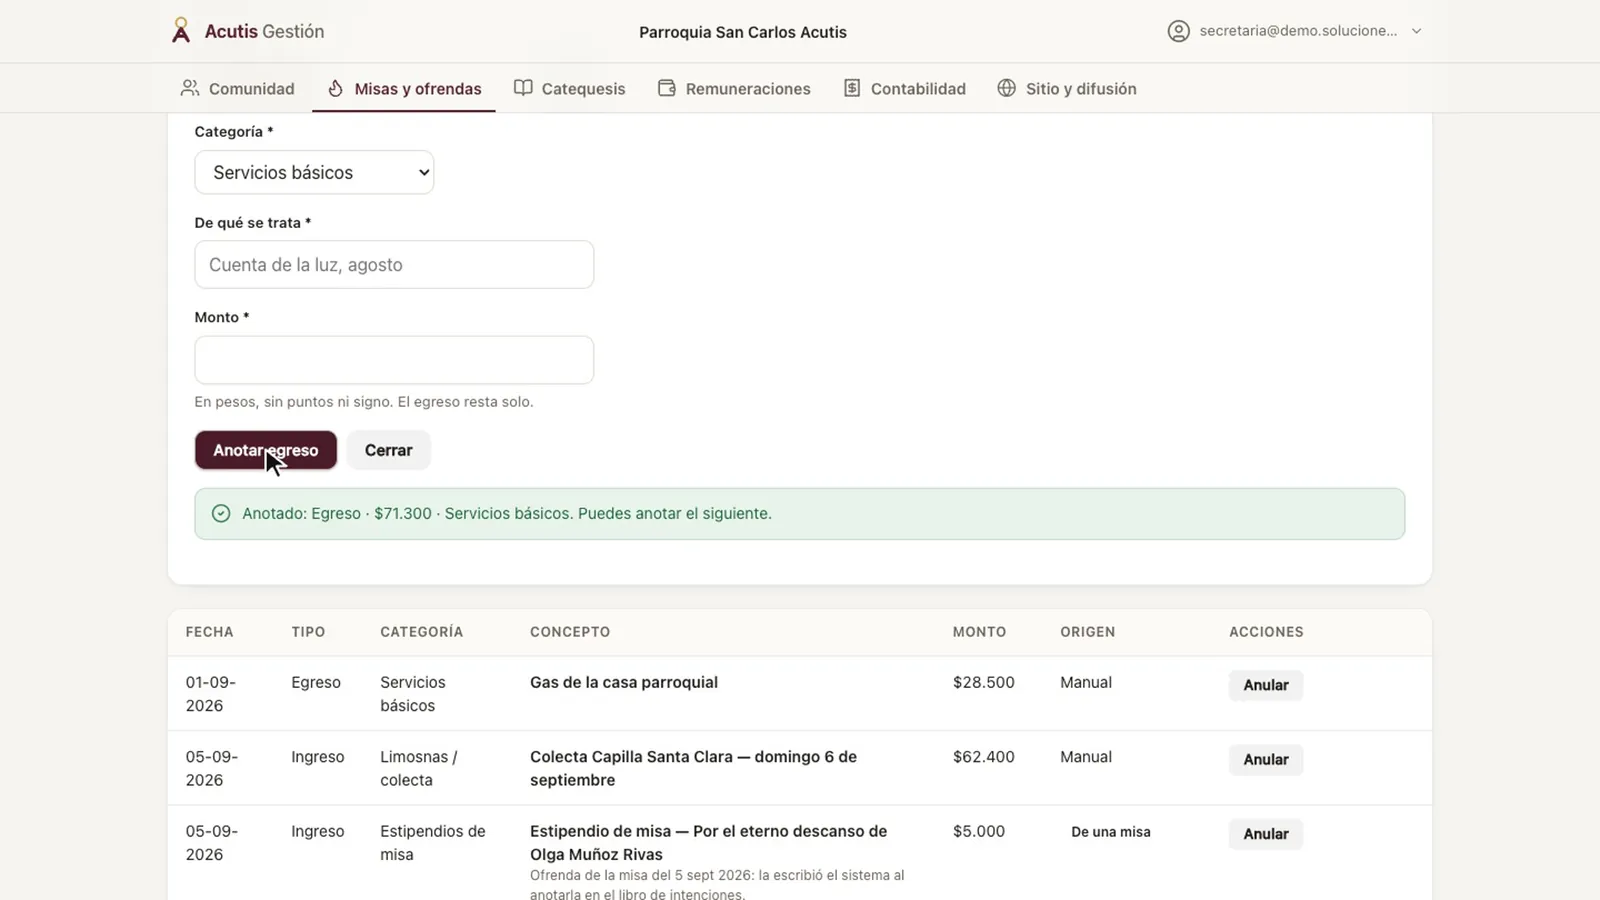This screenshot has height=900, width=1600.
Task: Expand the account menu chevron
Action: point(1416,31)
